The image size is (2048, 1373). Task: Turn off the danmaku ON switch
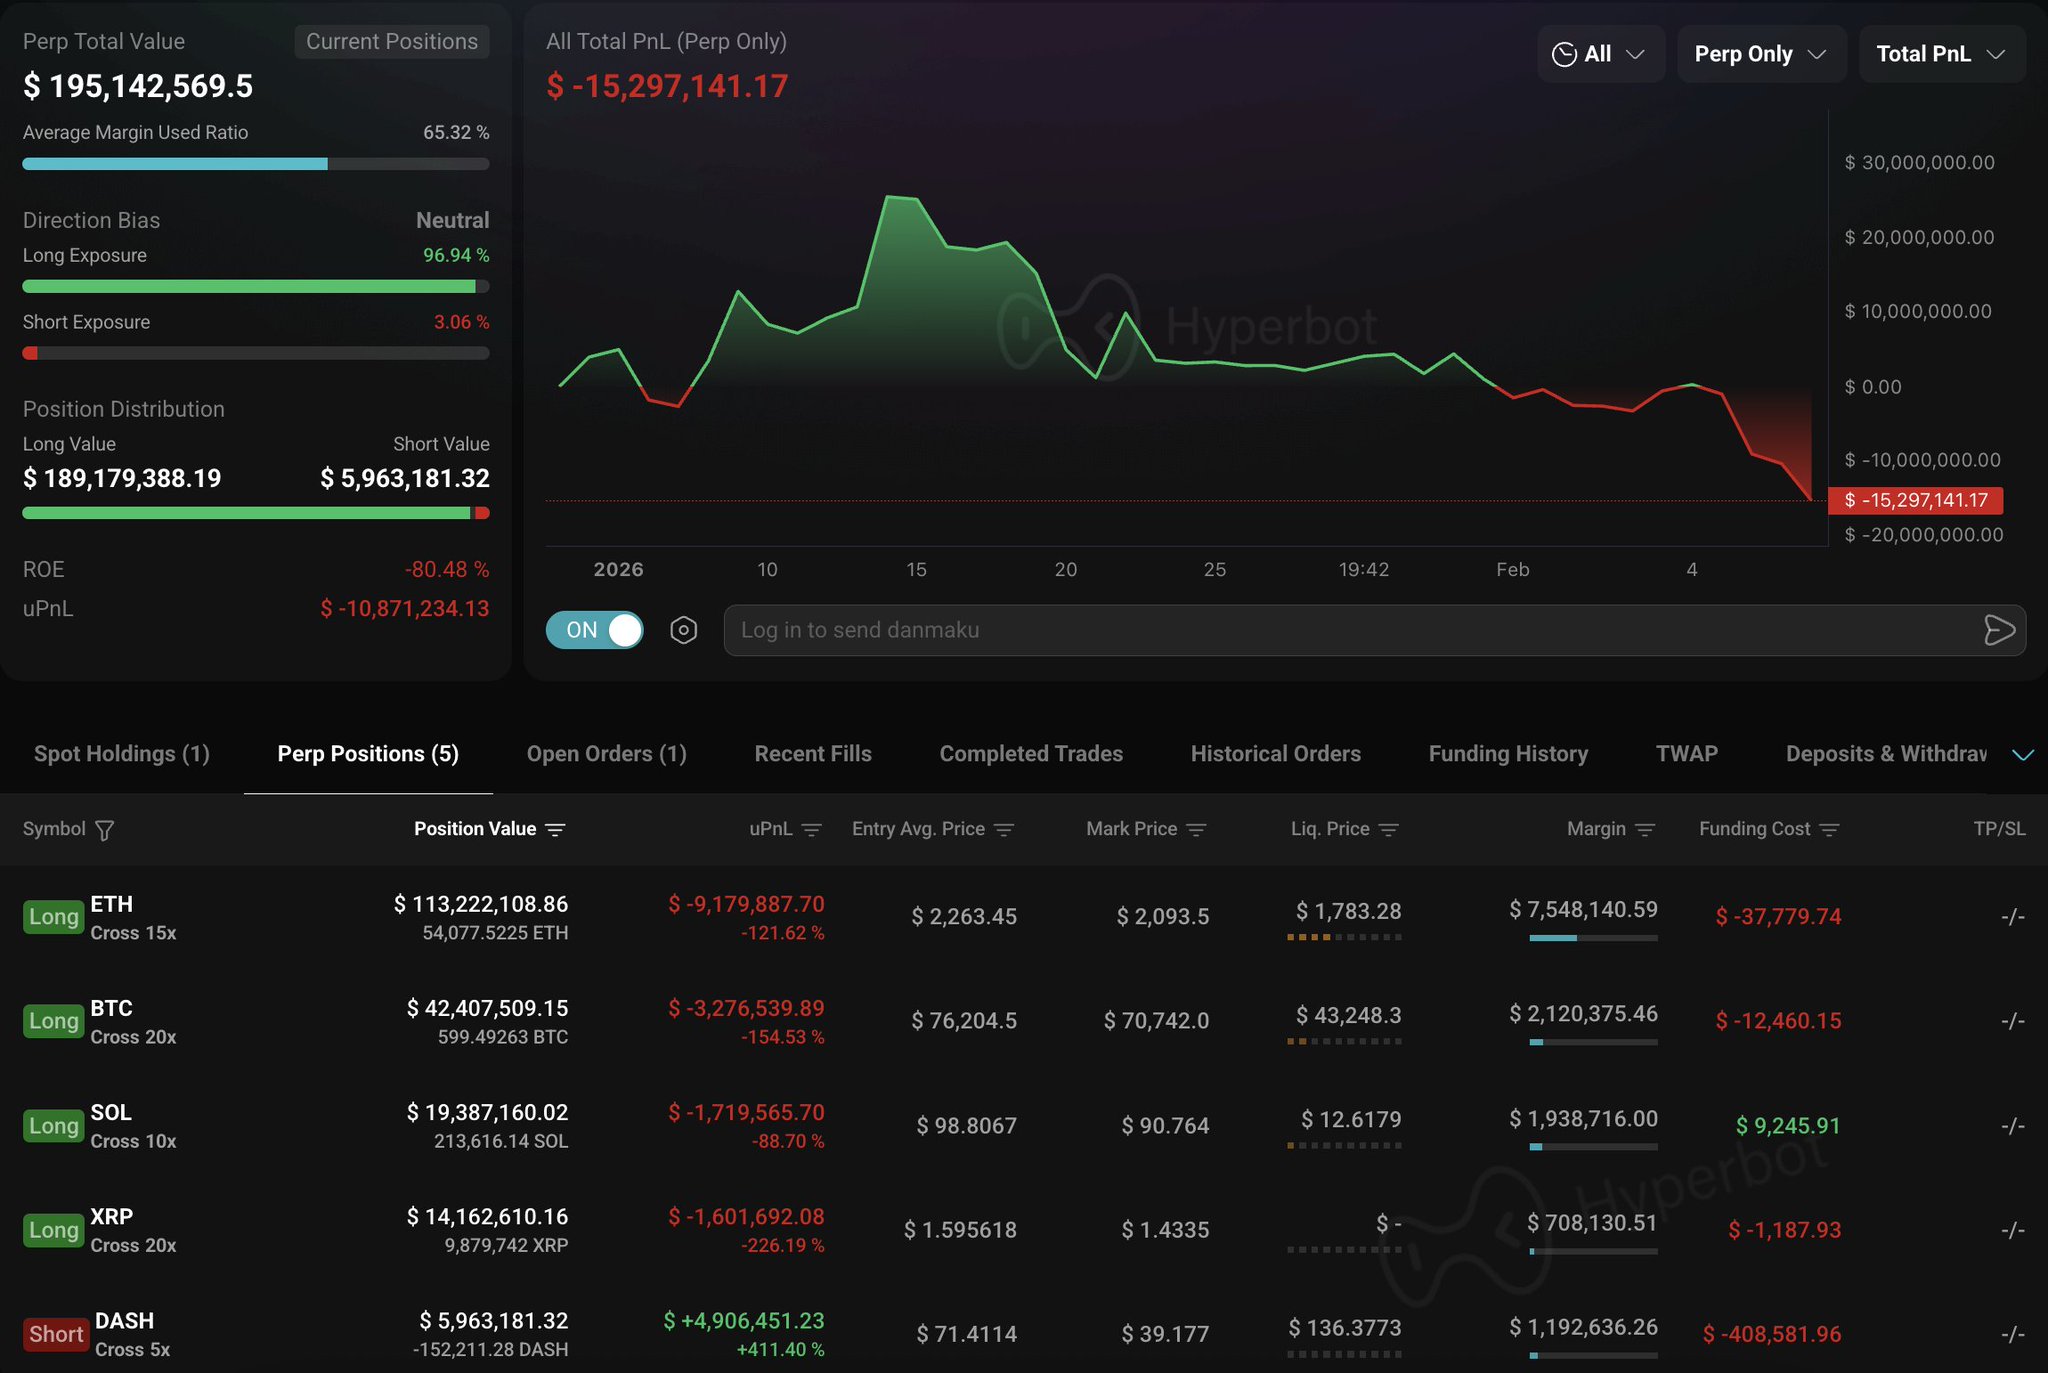pos(594,630)
